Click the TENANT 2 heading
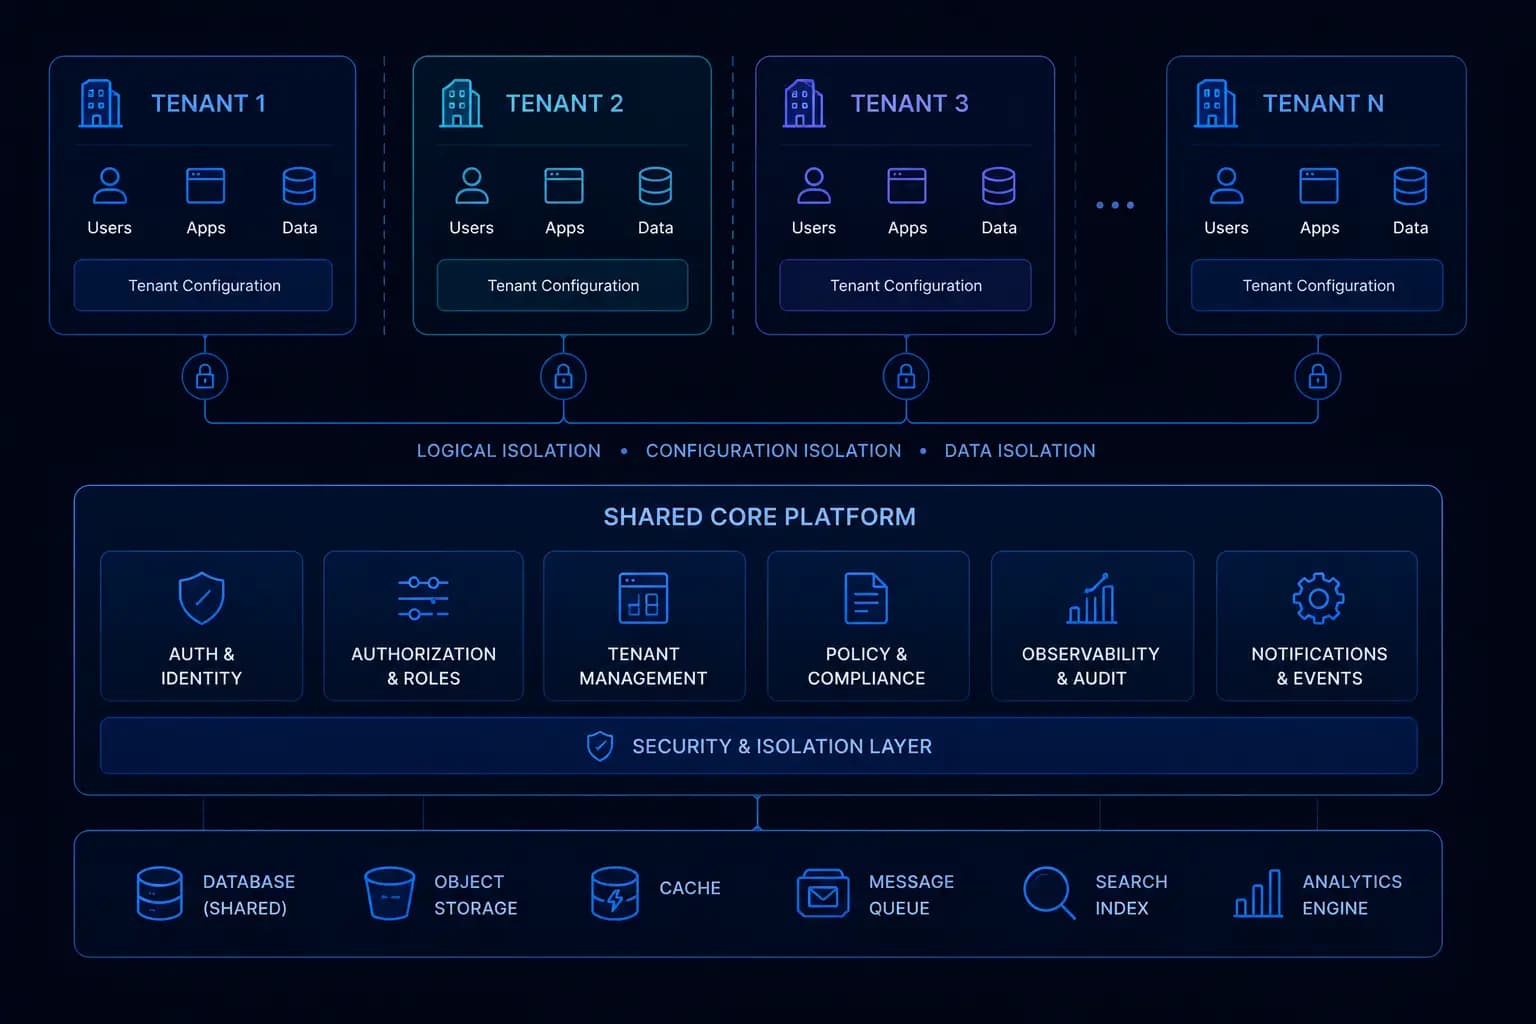Screen dimensions: 1536x1024 (564, 104)
